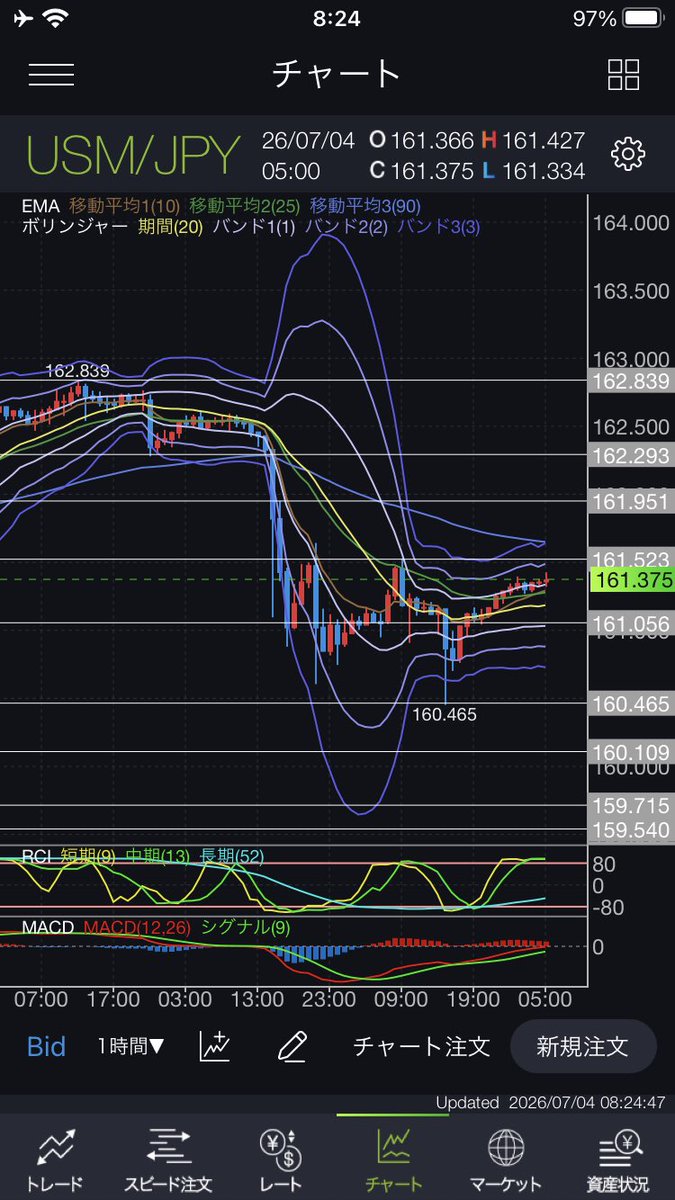Tap the 159.715 price line label

[629, 806]
